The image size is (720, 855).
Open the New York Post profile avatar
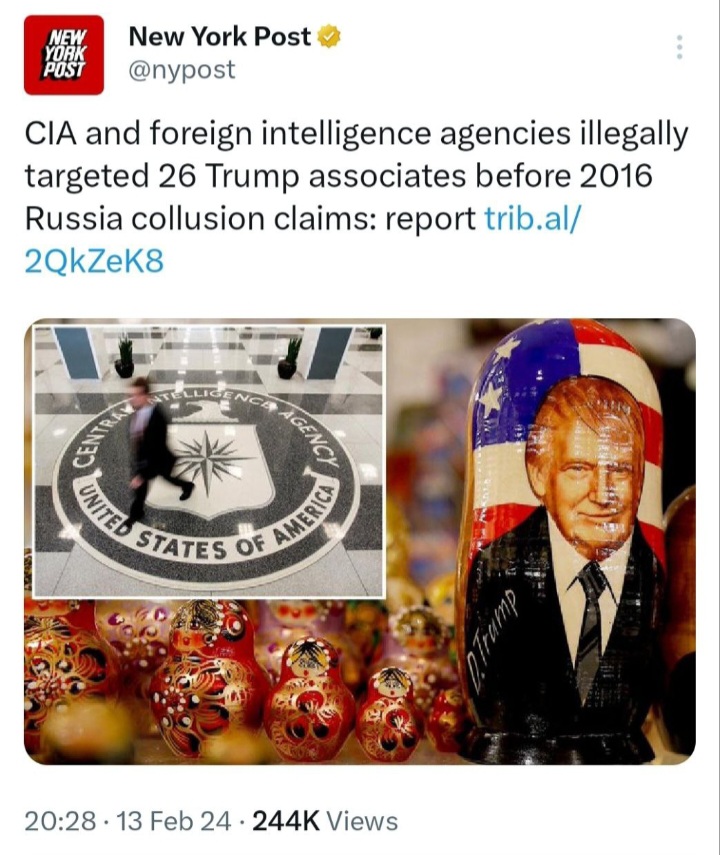pyautogui.click(x=64, y=54)
